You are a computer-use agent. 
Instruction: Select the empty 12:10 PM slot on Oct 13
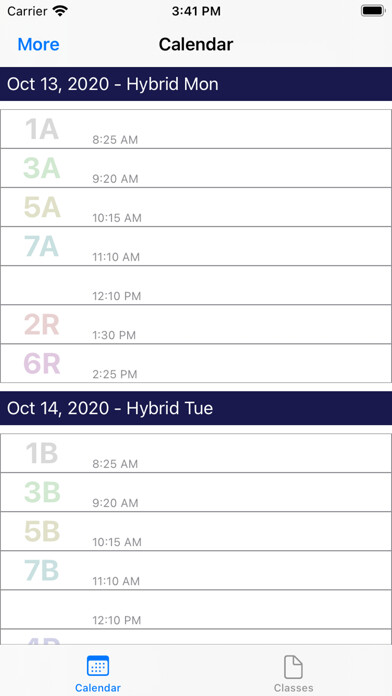[196, 285]
